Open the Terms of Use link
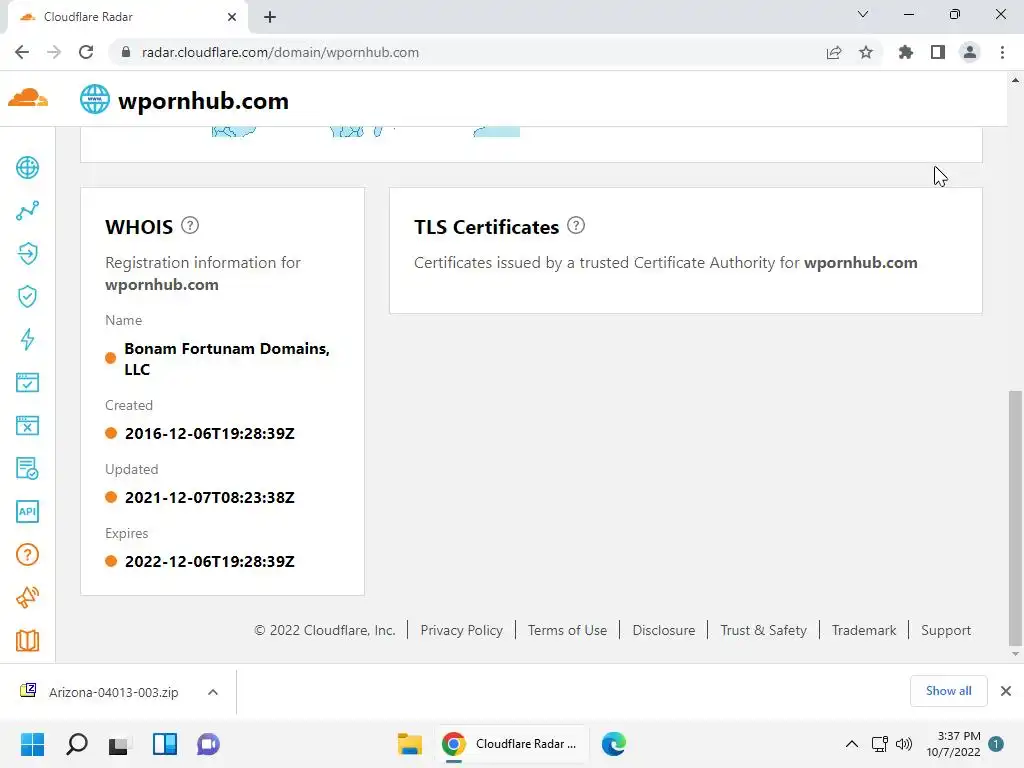Screen dimensions: 1024x768 tap(568, 630)
